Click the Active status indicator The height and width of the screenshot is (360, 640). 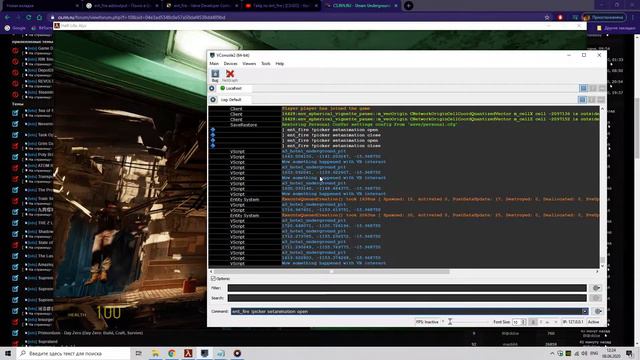click(593, 322)
